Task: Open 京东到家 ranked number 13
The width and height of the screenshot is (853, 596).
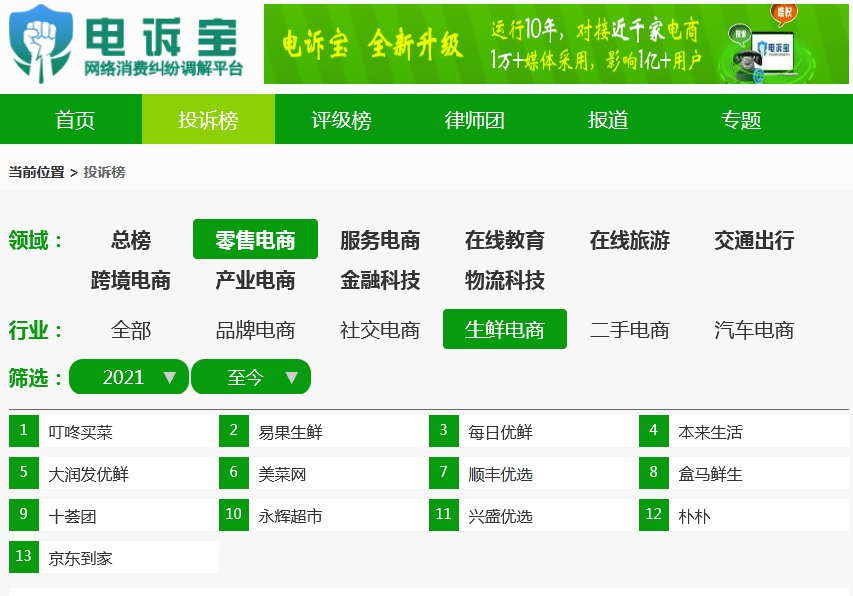Action: (x=114, y=557)
